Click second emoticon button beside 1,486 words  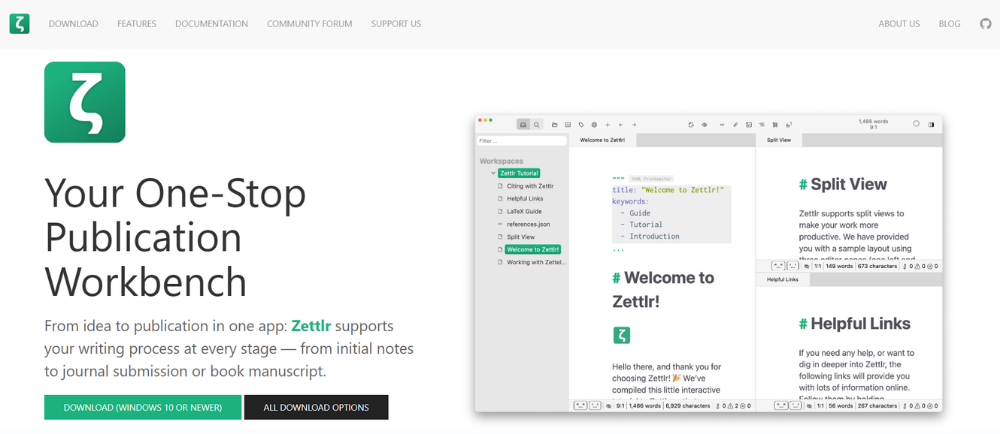pos(595,406)
